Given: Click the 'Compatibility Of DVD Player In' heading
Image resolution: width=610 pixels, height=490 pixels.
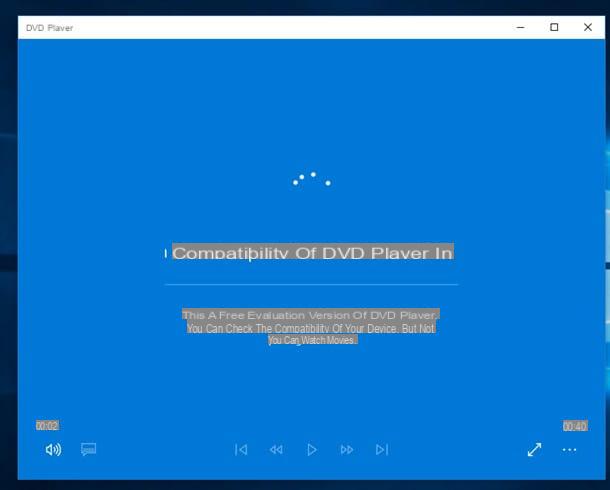Looking at the screenshot, I should coord(313,252).
